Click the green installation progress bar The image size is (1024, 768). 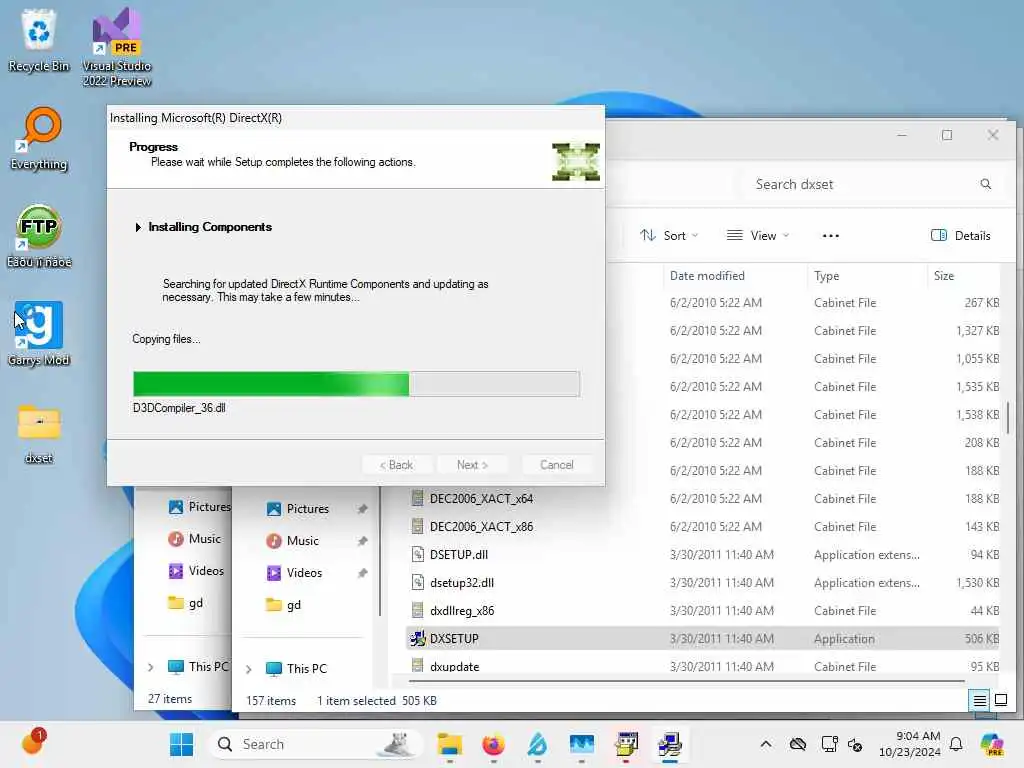click(357, 384)
